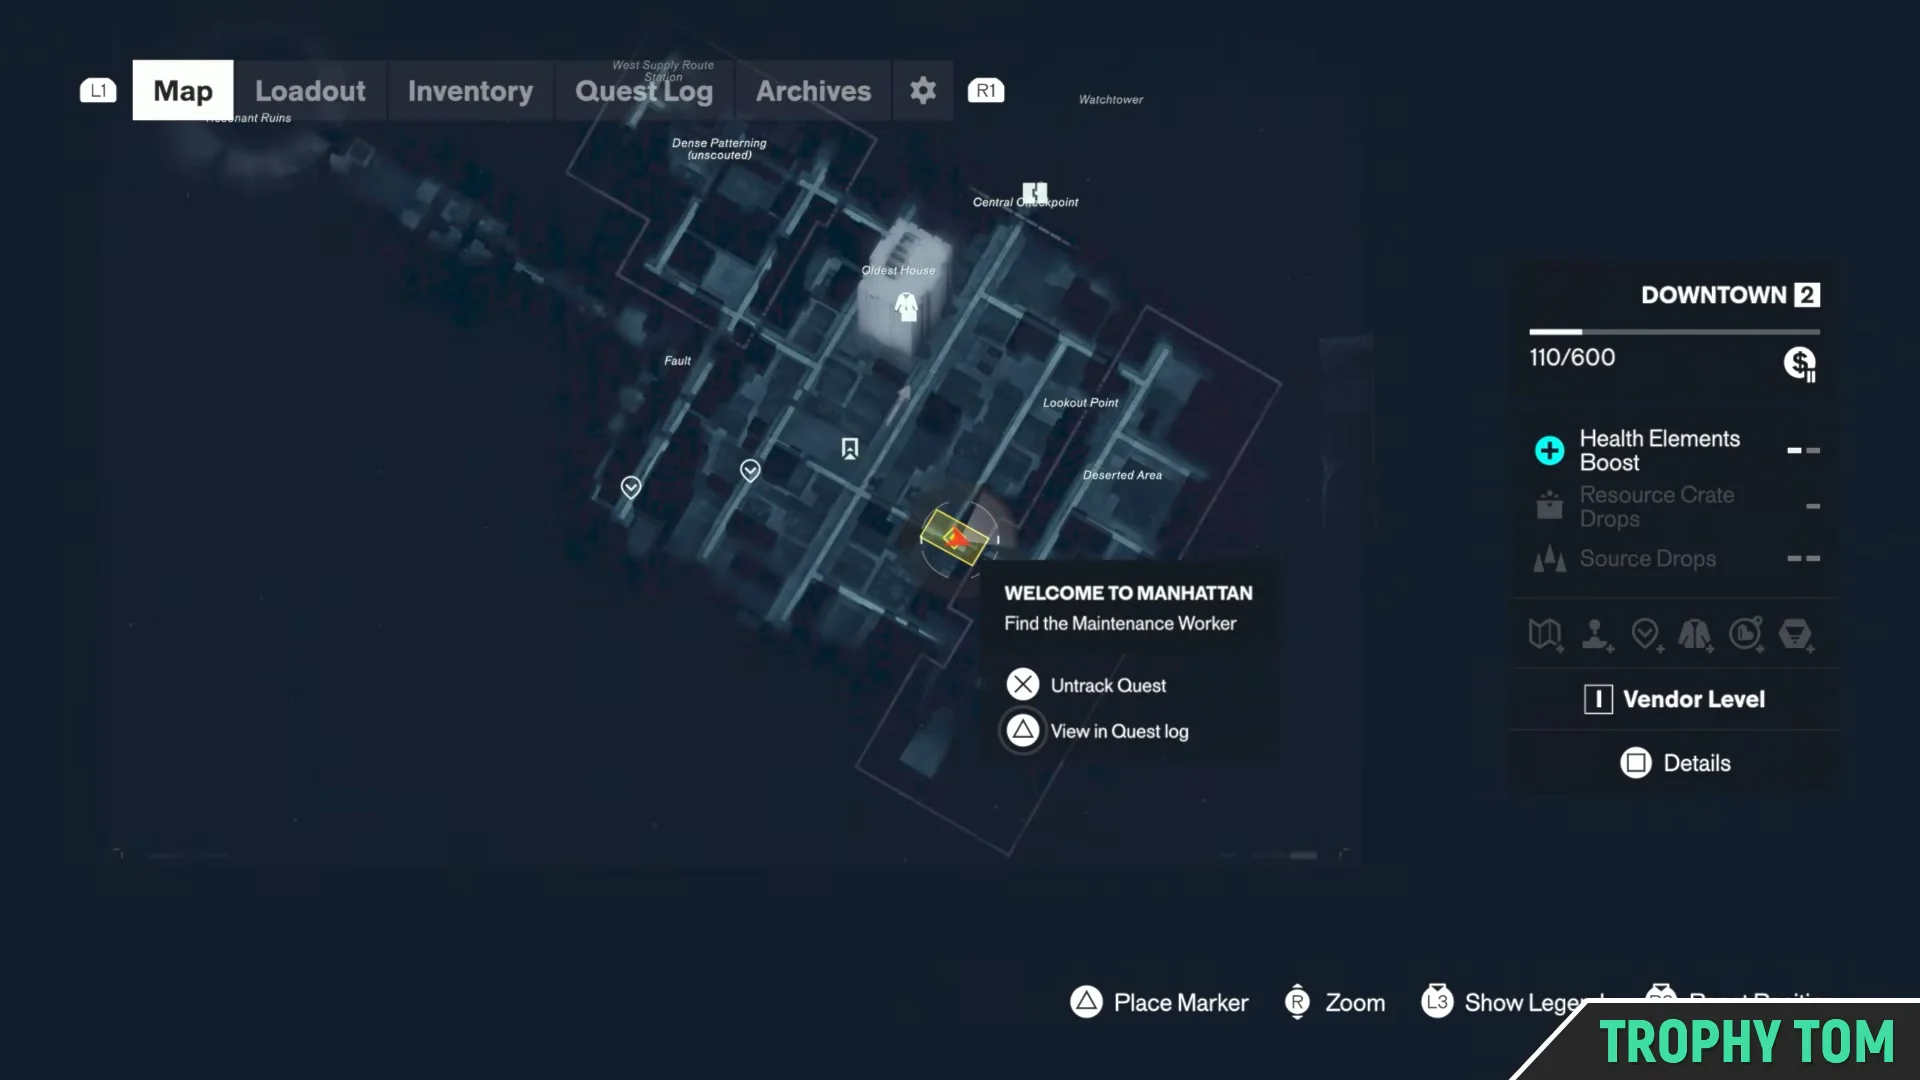The width and height of the screenshot is (1920, 1080).
Task: Choose Untrack Quest
Action: [x=1108, y=685]
